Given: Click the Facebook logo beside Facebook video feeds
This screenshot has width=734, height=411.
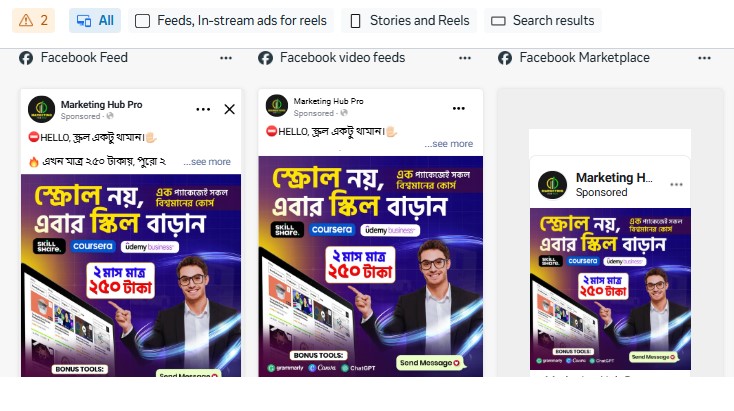Looking at the screenshot, I should tap(265, 58).
